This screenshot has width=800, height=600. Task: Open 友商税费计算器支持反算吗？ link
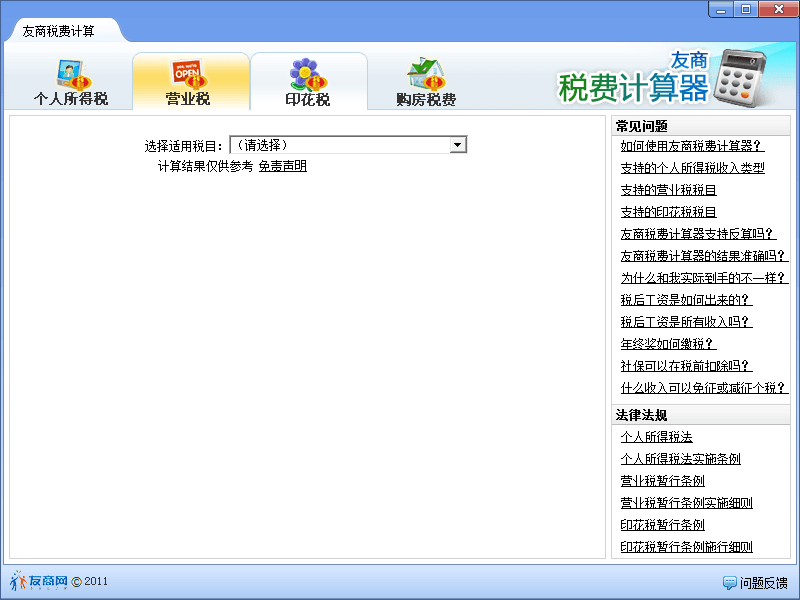[697, 234]
